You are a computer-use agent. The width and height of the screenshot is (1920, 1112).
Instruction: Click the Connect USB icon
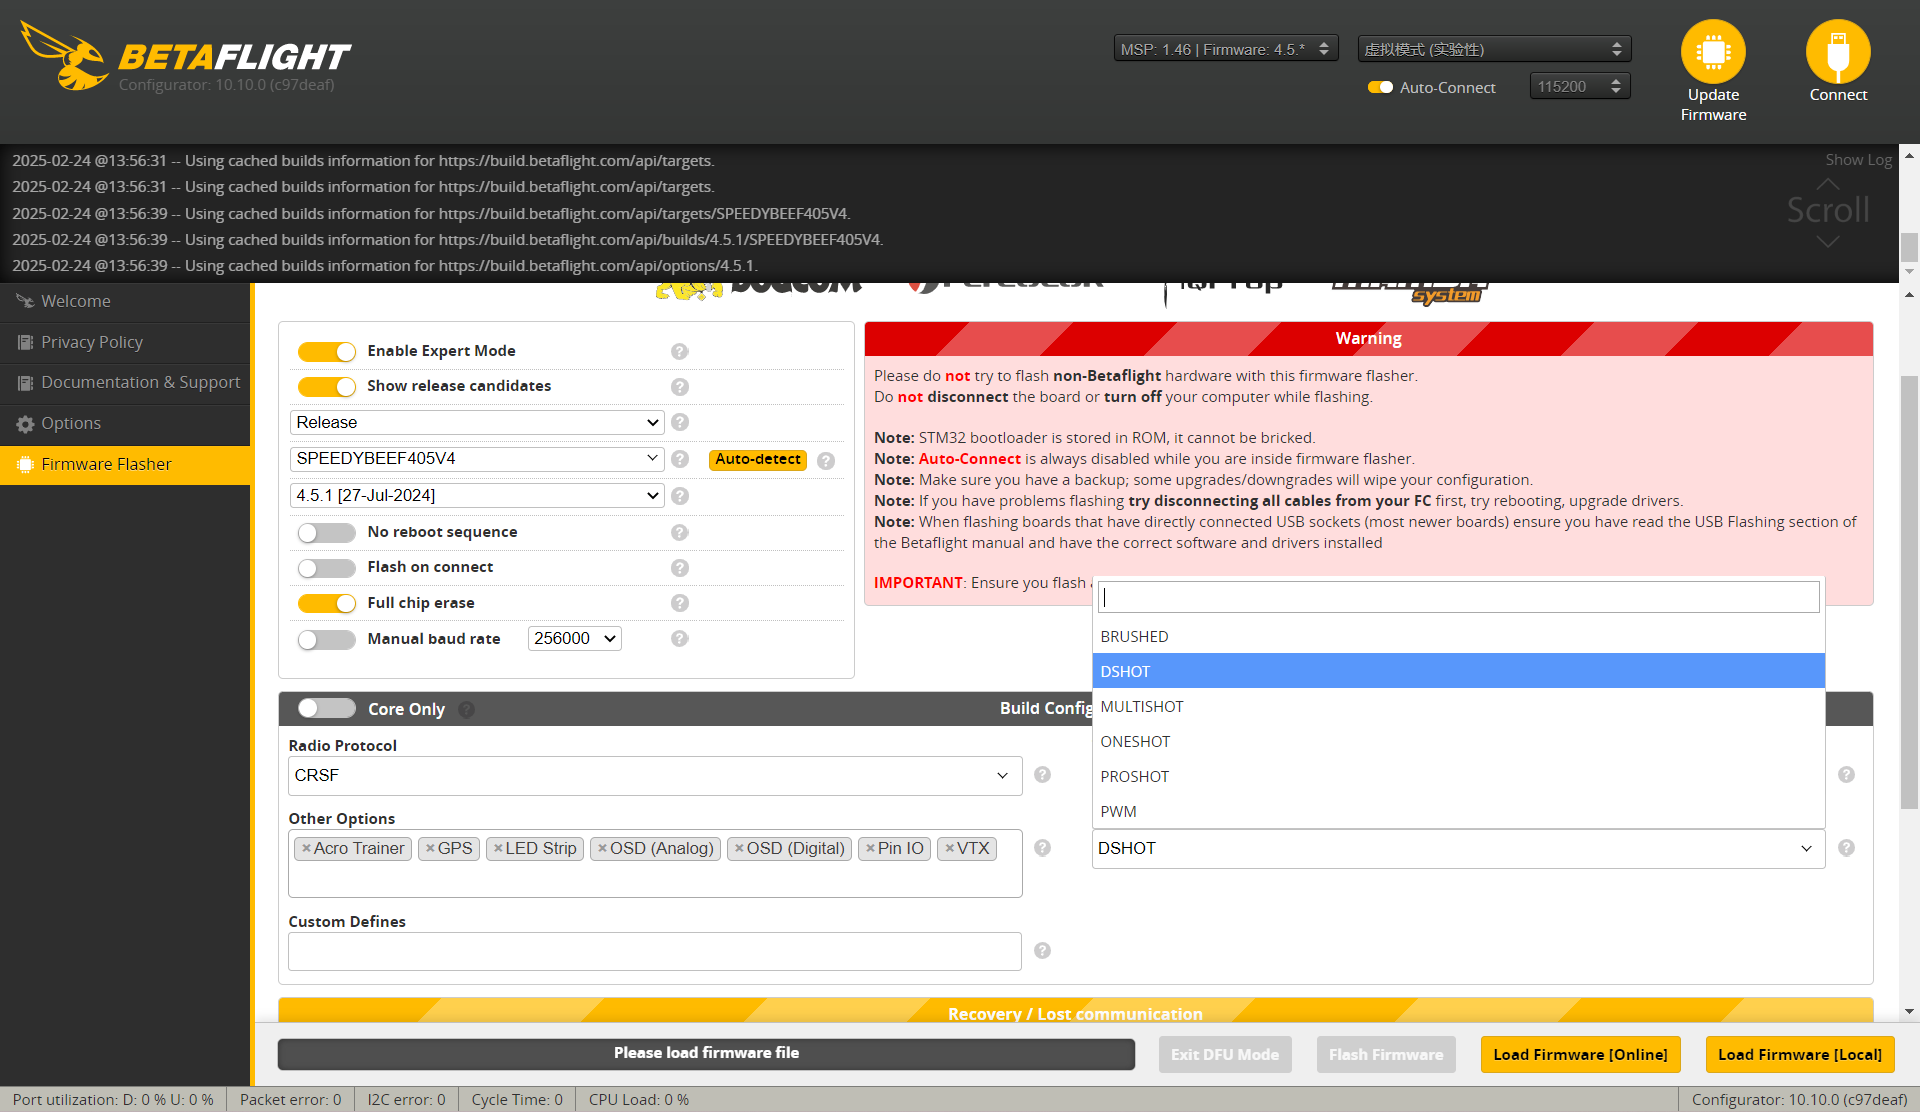pyautogui.click(x=1838, y=52)
